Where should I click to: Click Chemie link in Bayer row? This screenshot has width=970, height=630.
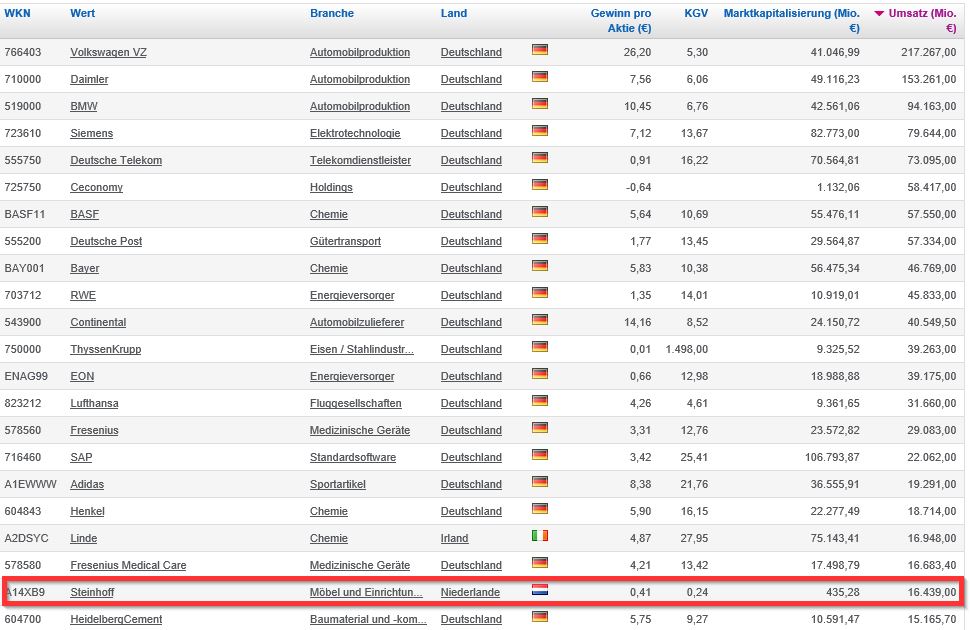point(328,269)
